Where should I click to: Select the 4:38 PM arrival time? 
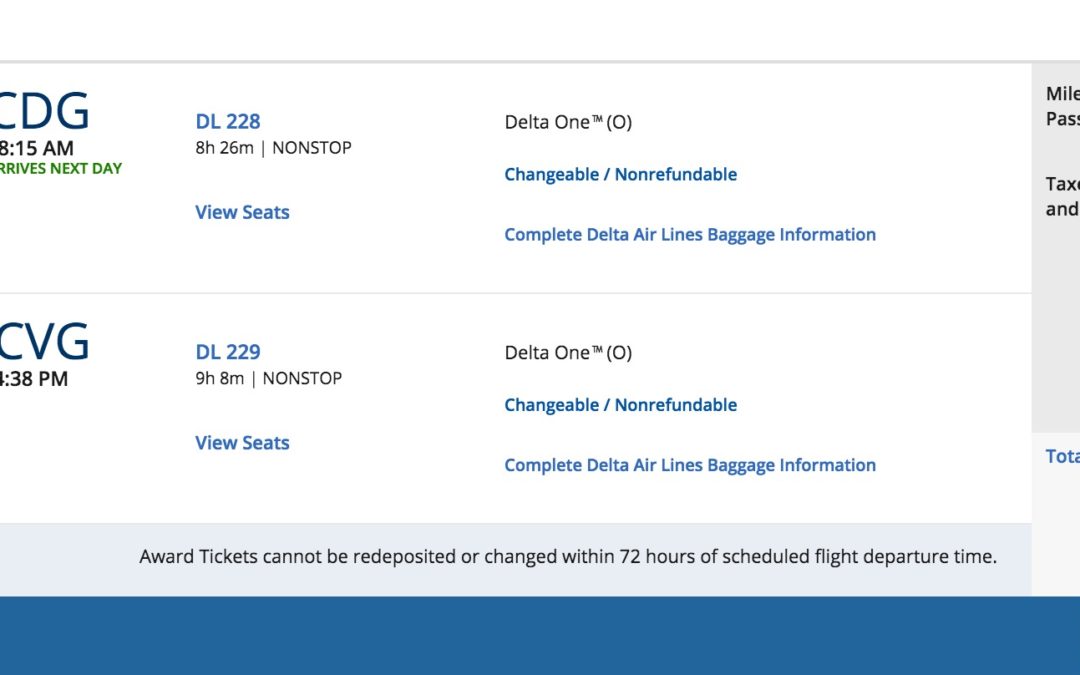coord(35,379)
